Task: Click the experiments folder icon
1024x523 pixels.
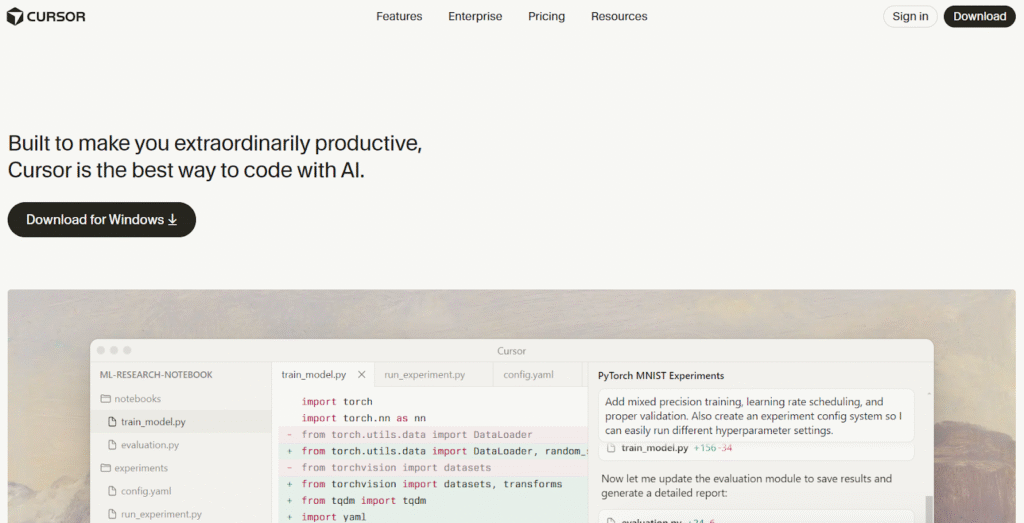Action: click(105, 468)
